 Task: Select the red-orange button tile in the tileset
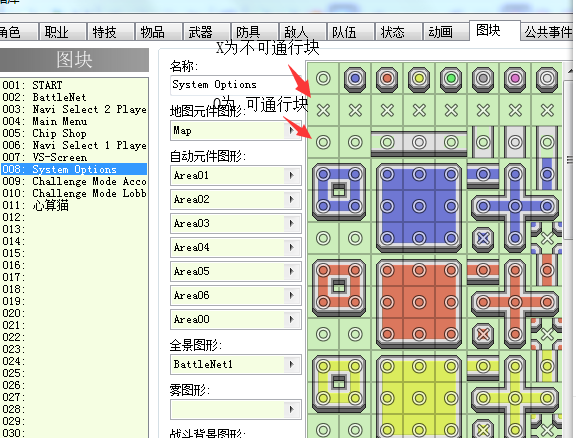pos(387,78)
